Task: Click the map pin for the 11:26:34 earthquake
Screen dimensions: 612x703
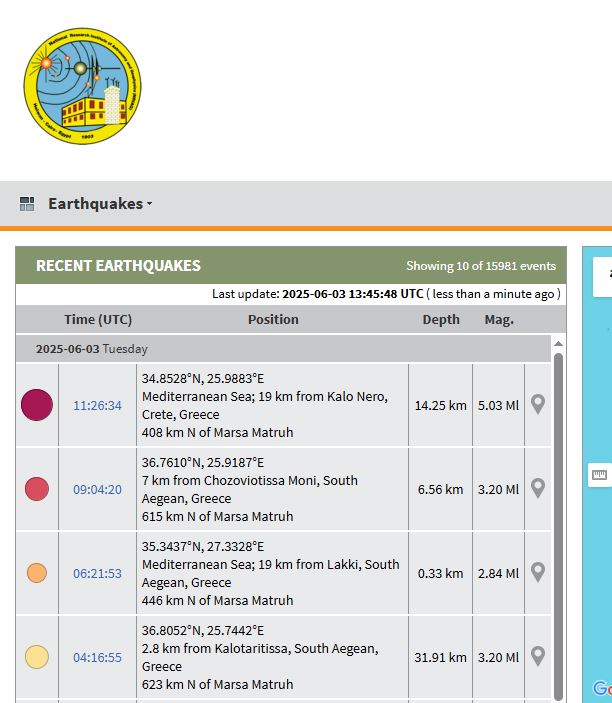Action: click(538, 405)
